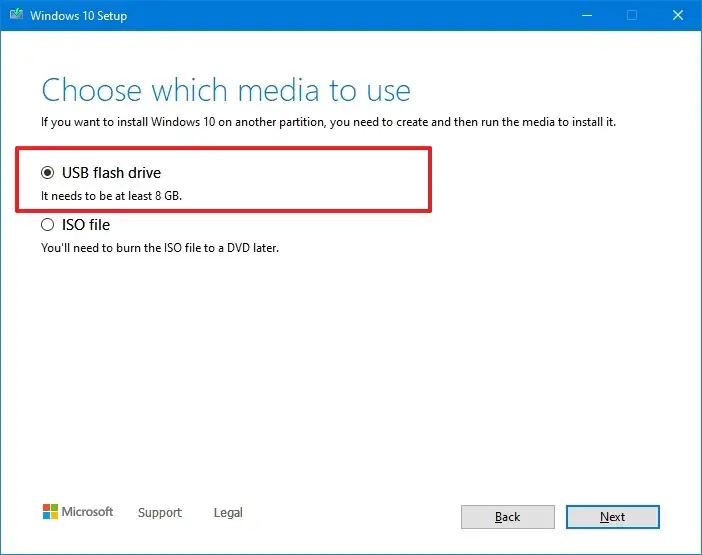Open the Legal link
Viewport: 702px width, 555px height.
point(228,513)
